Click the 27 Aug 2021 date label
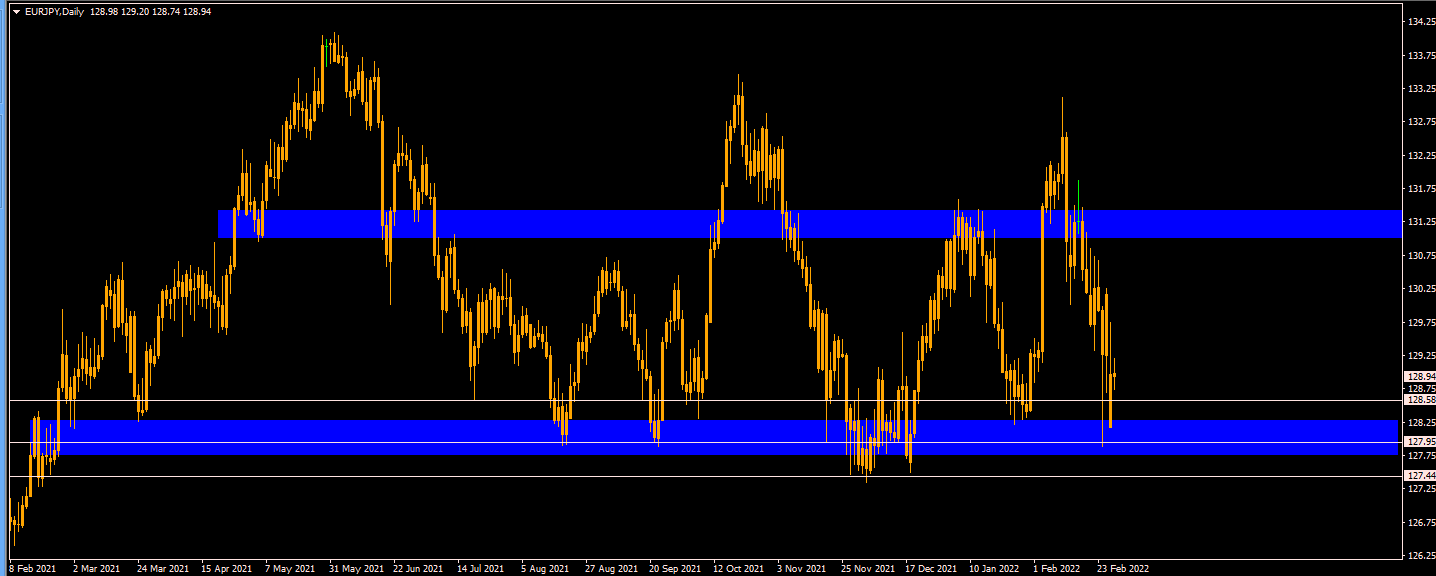Image resolution: width=1436 pixels, height=576 pixels. pyautogui.click(x=610, y=568)
